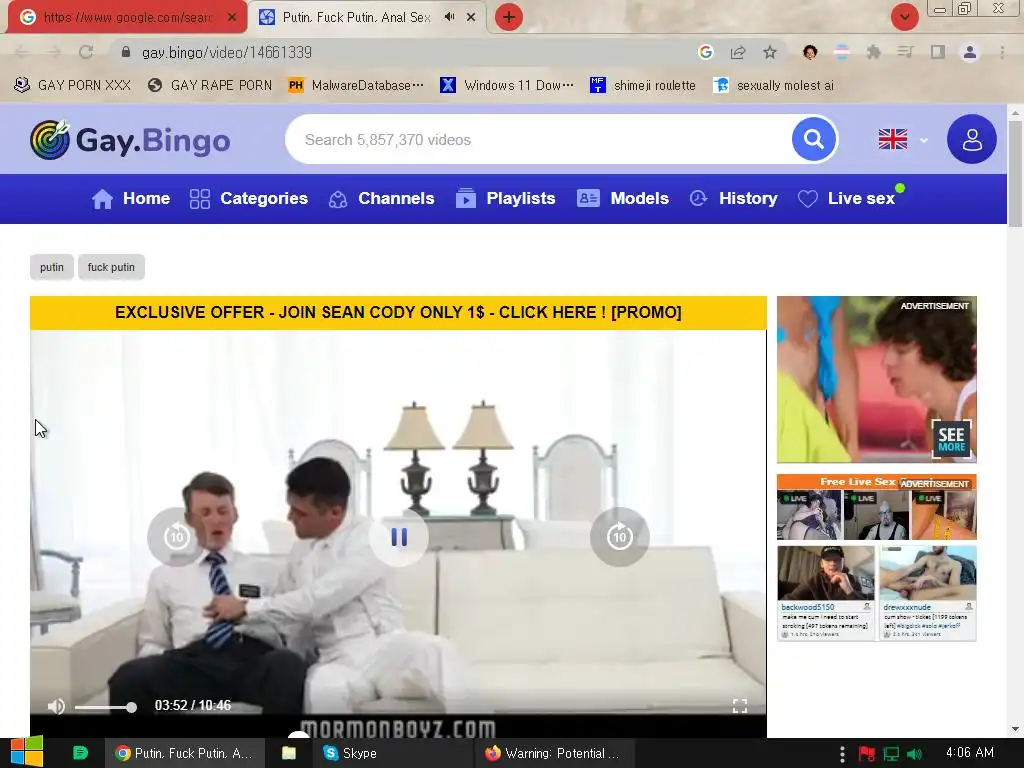Open the History nav item
This screenshot has height=768, width=1024.
point(733,199)
